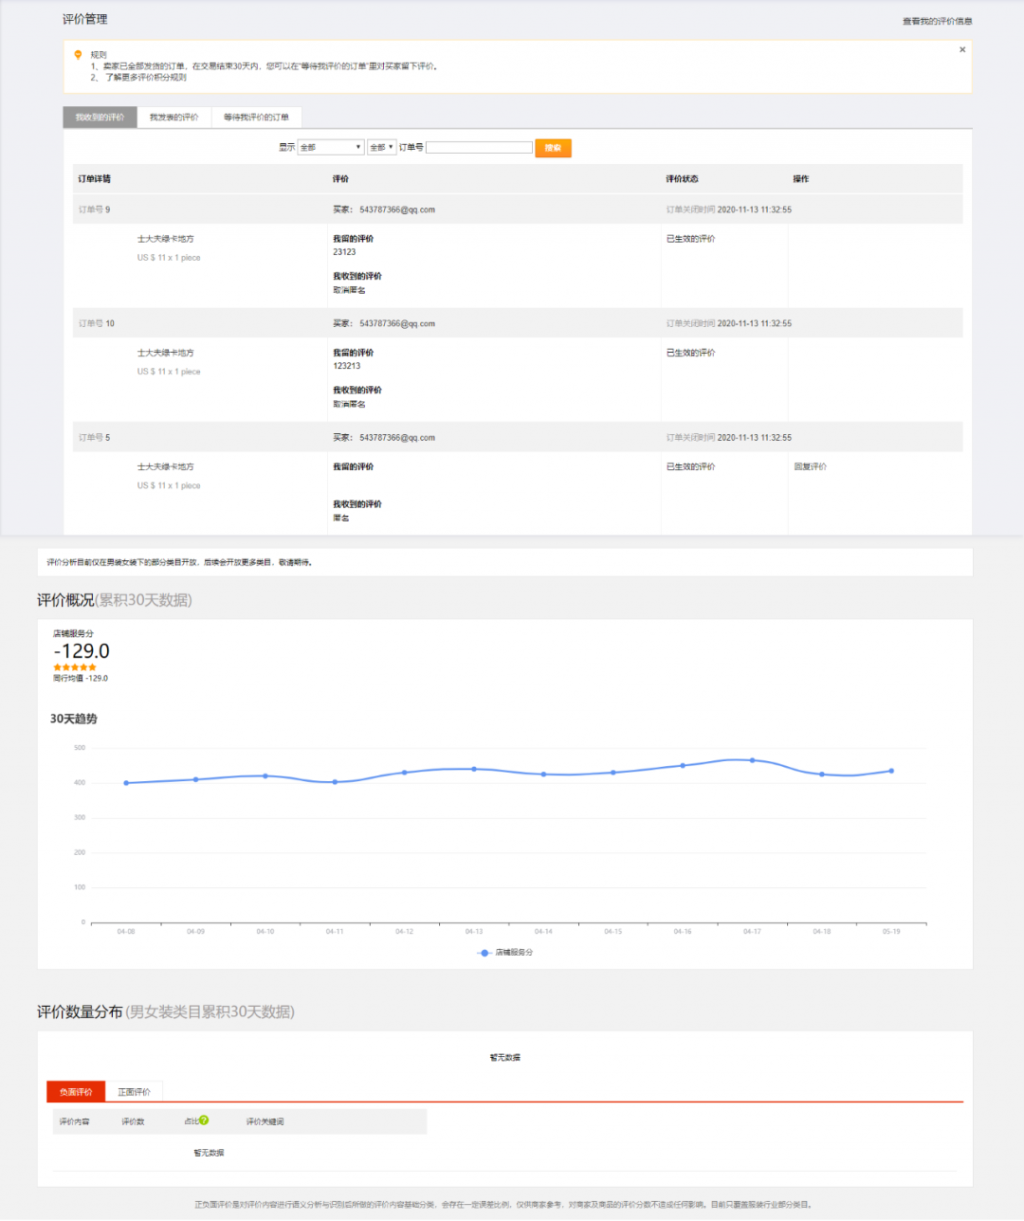Click the green question mark next to 占比
This screenshot has height=1221, width=1024.
click(x=204, y=1120)
